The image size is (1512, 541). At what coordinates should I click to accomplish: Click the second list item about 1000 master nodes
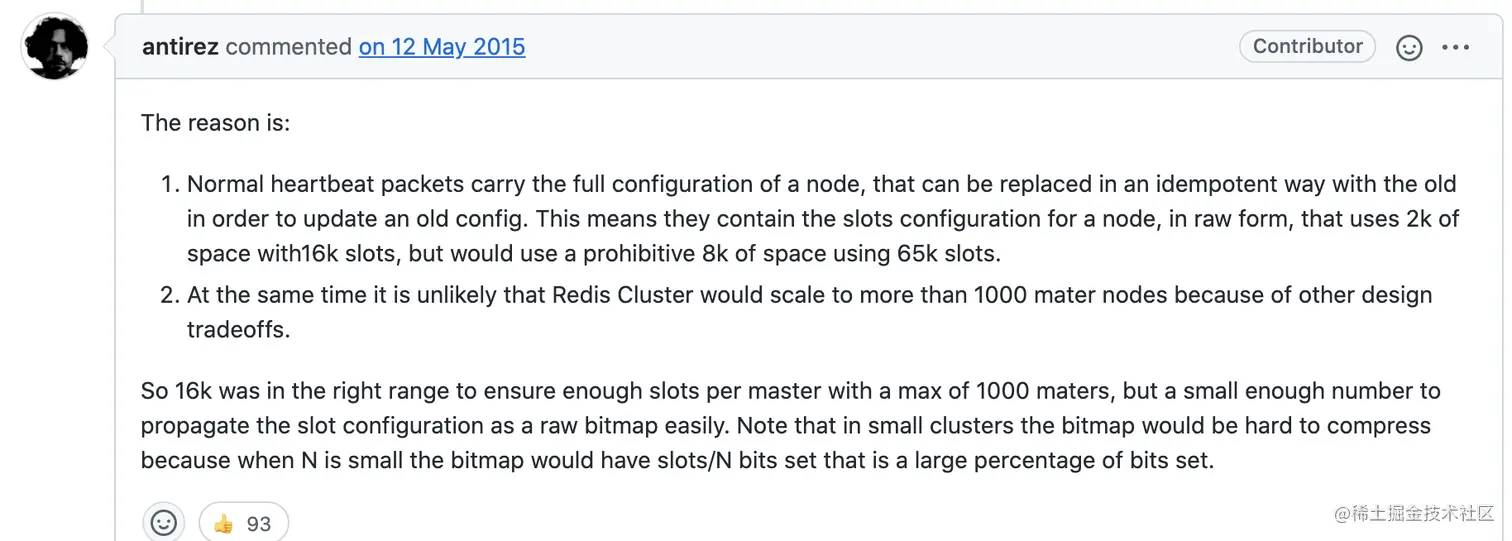pyautogui.click(x=808, y=296)
